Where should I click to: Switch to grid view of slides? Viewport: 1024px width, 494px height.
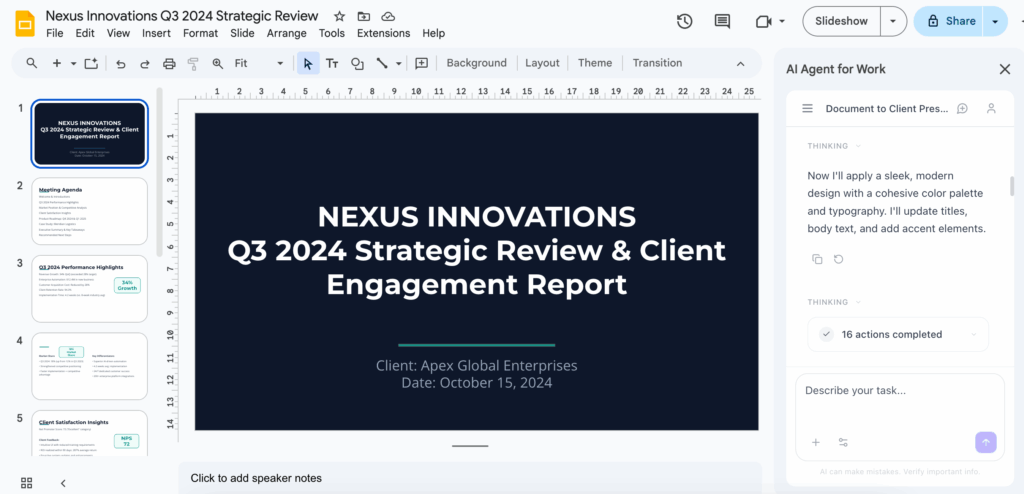click(x=27, y=483)
